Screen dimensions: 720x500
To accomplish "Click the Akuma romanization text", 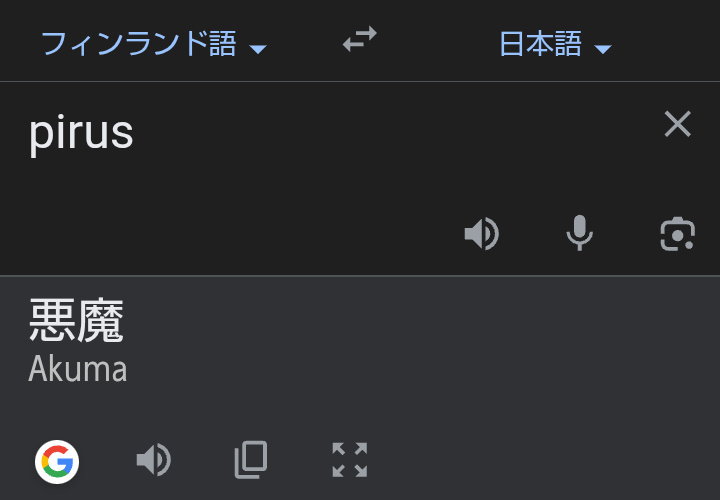I will (x=78, y=369).
